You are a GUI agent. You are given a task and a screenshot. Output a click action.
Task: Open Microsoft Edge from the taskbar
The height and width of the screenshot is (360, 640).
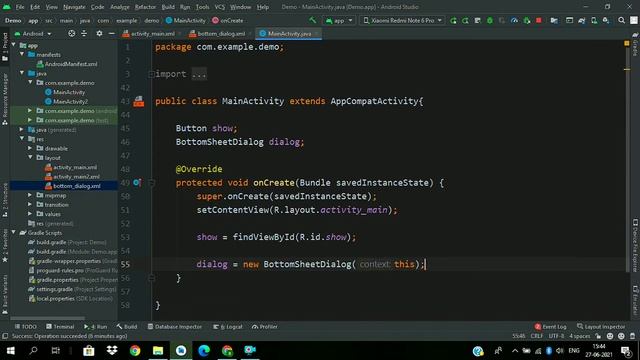[x=204, y=351]
